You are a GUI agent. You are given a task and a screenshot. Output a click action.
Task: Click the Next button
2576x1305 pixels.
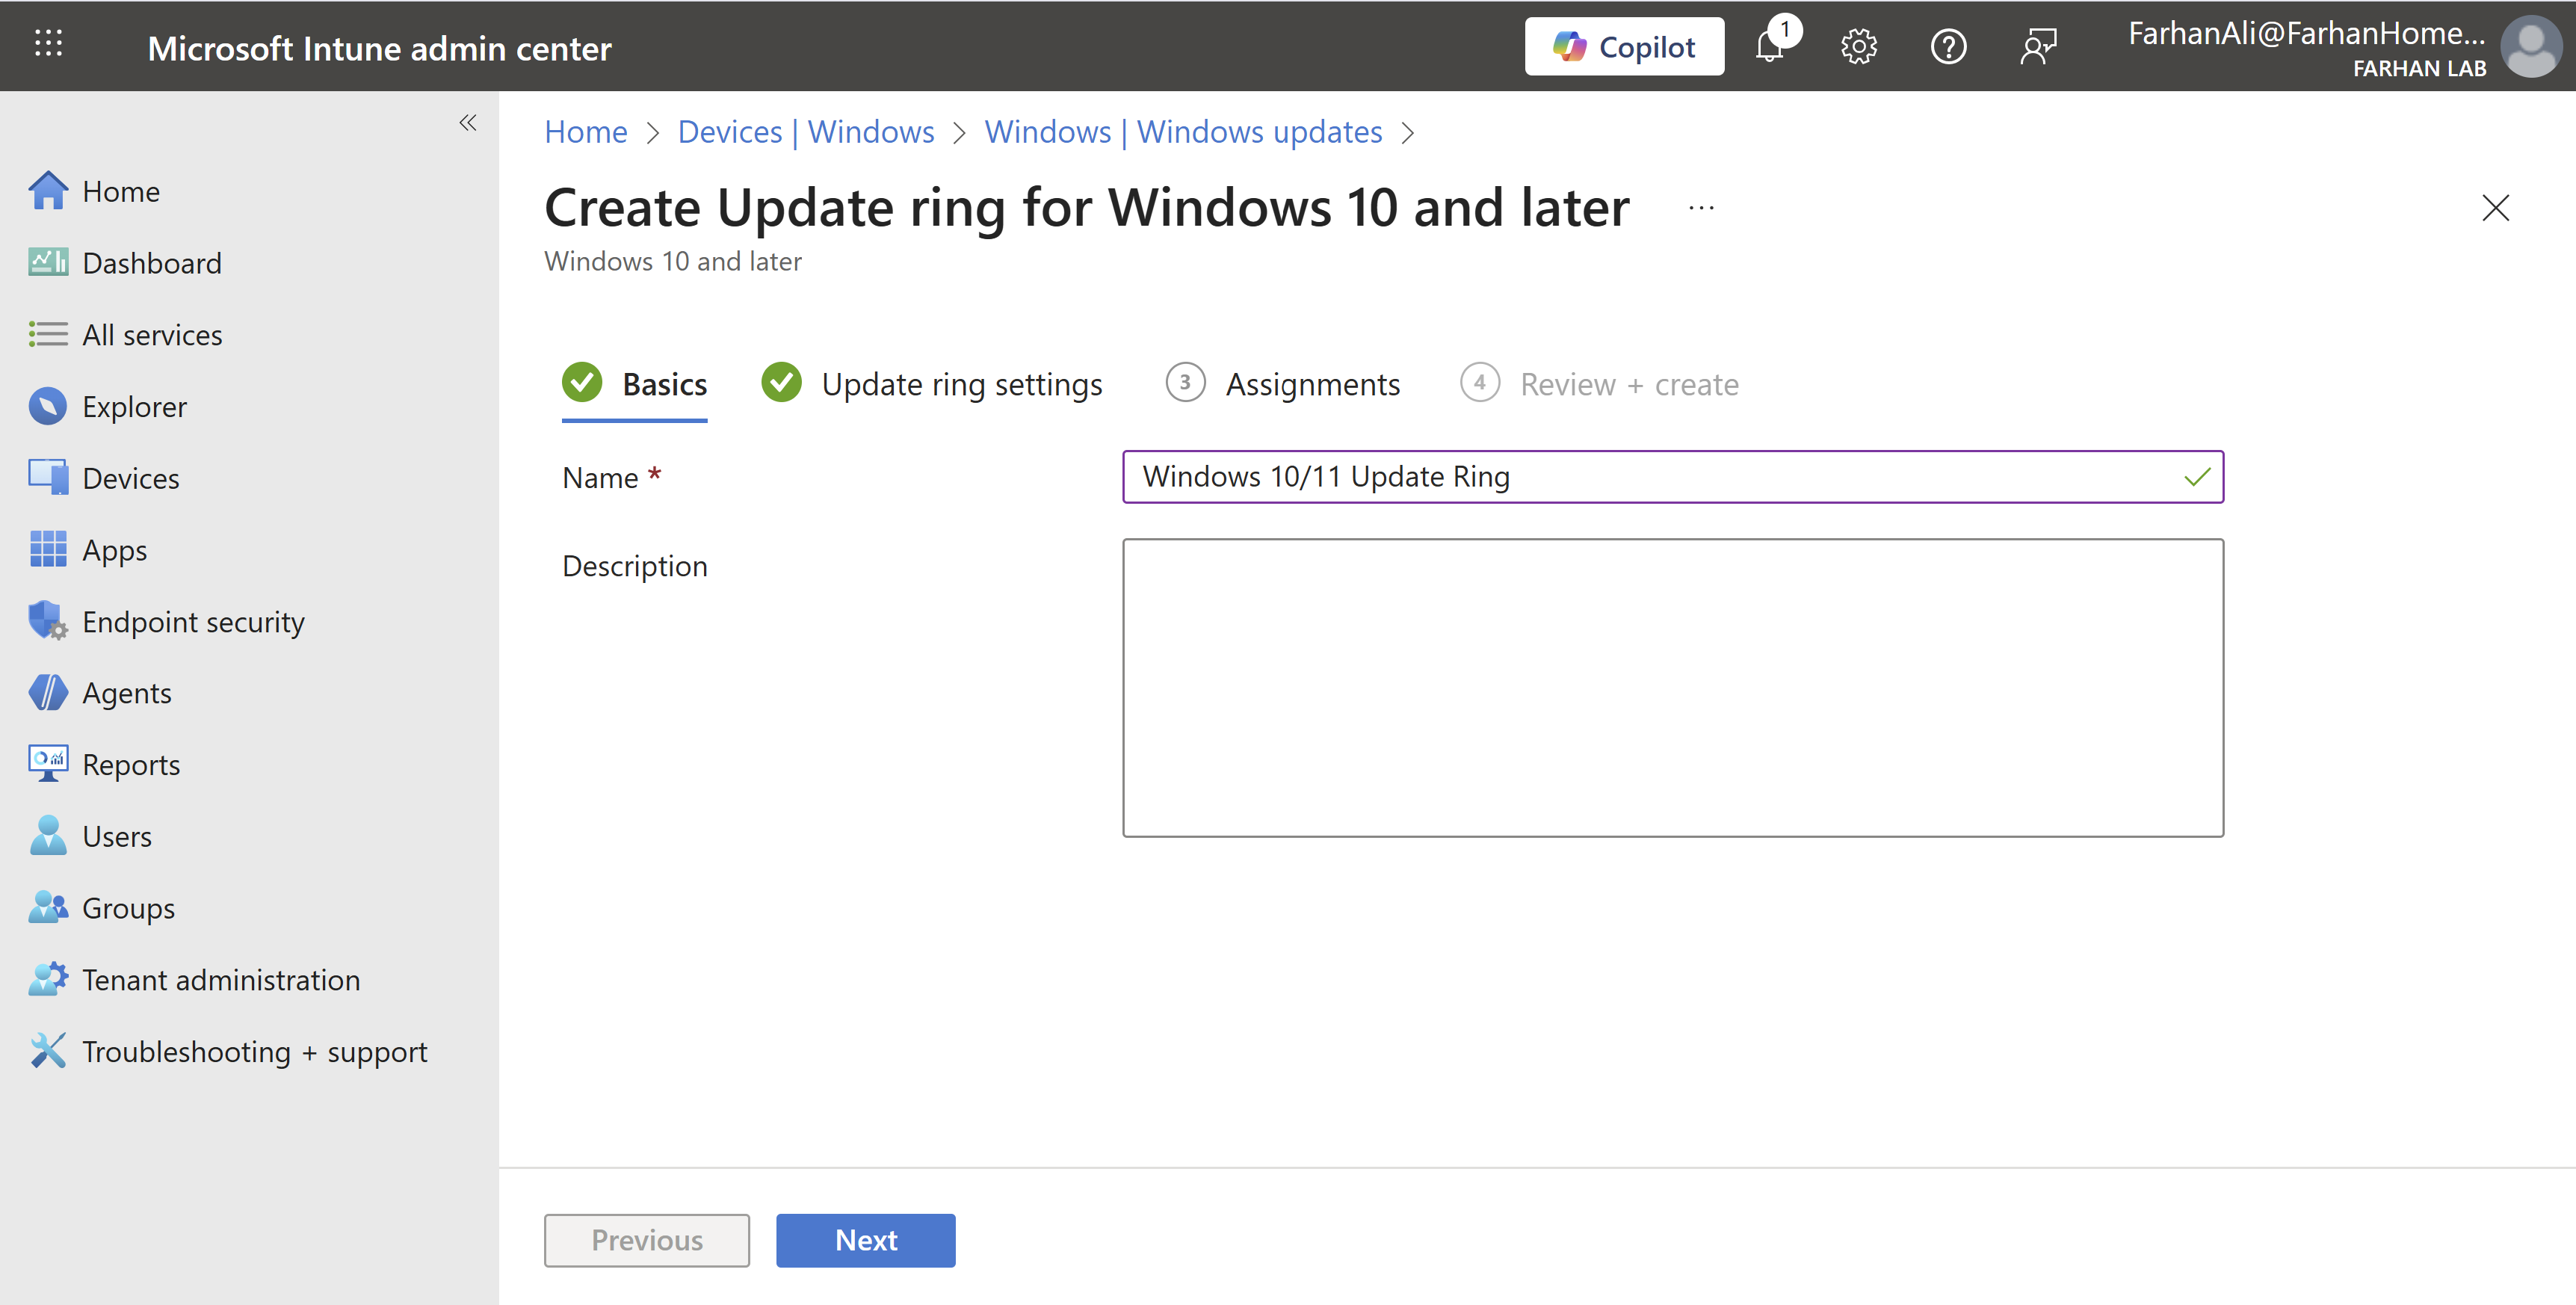[865, 1240]
